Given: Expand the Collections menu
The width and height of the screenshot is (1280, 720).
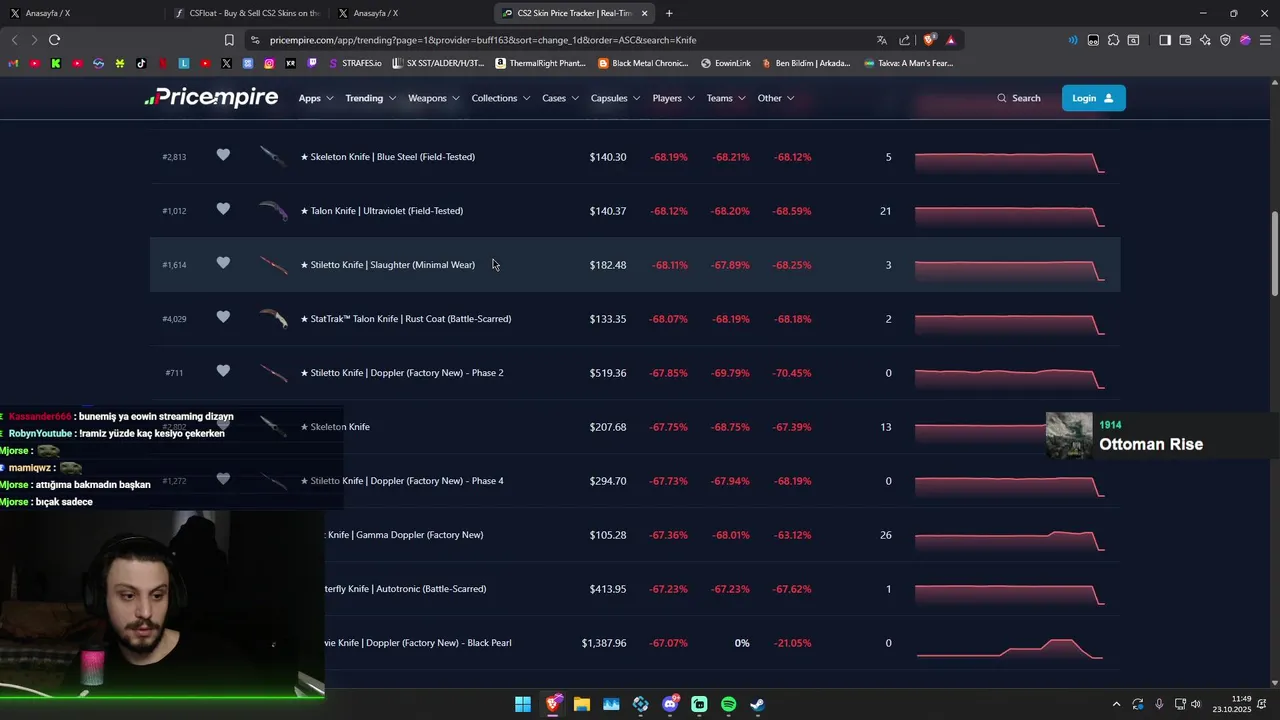Looking at the screenshot, I should pyautogui.click(x=500, y=98).
